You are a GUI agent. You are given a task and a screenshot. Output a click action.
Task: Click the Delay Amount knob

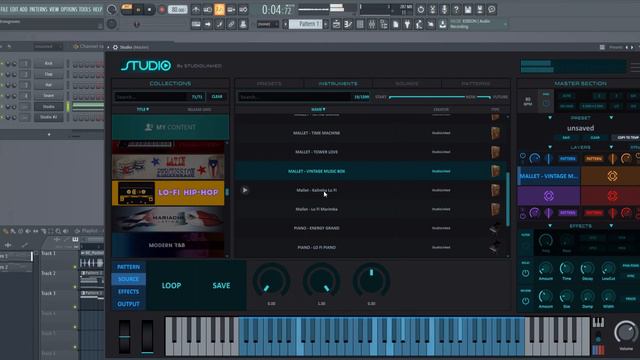tap(546, 269)
